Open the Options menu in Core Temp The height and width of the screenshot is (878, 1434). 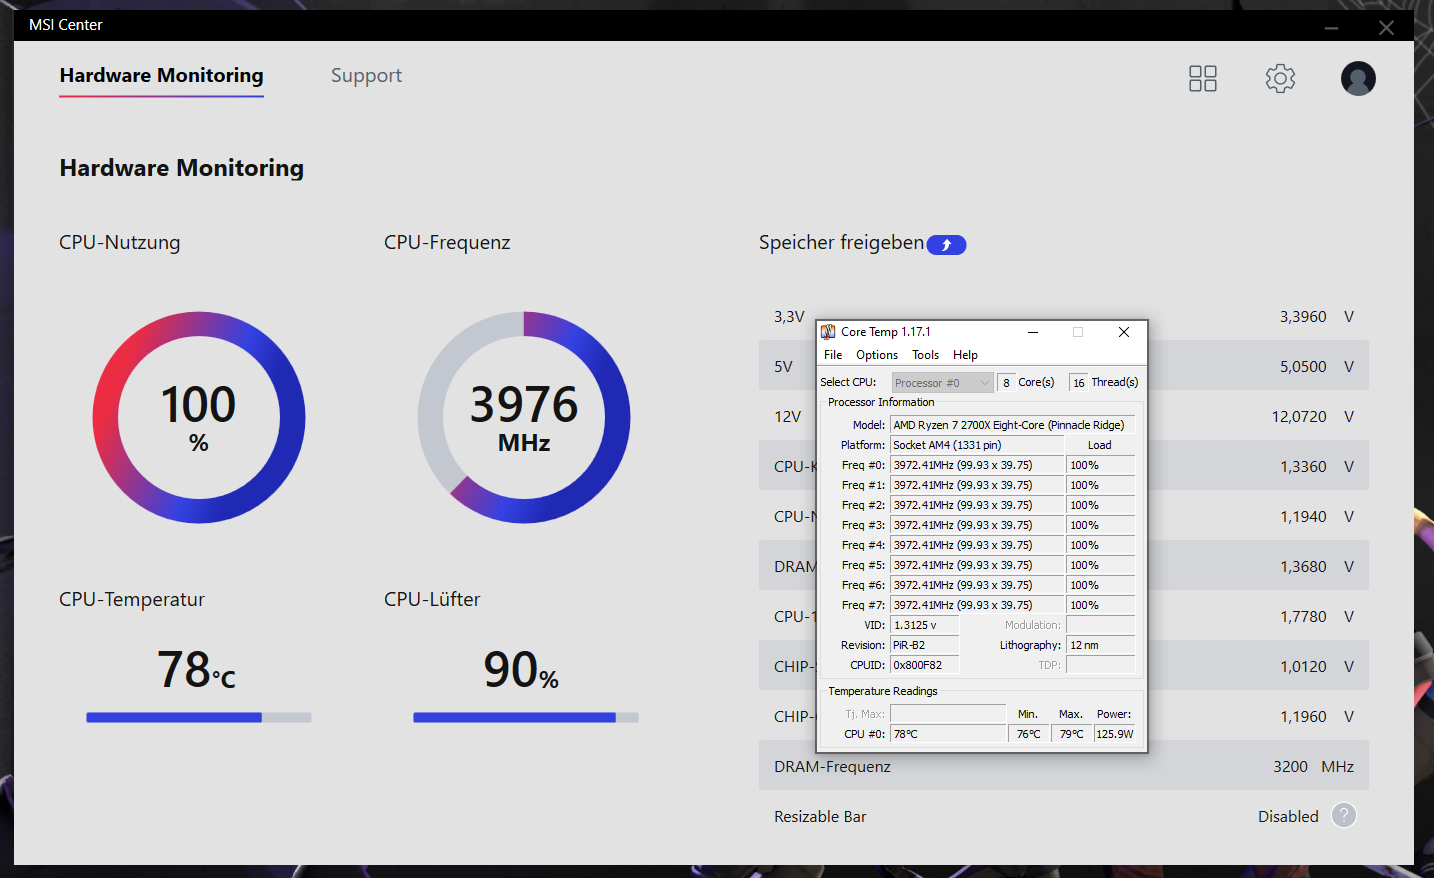[x=877, y=355]
